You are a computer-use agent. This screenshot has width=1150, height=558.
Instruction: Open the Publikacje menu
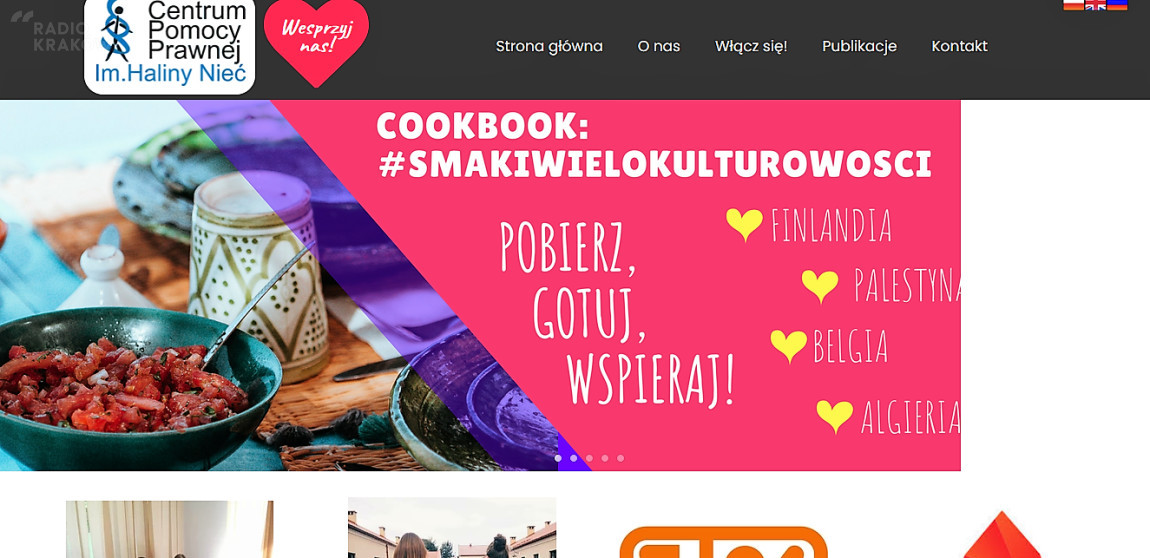coord(860,46)
